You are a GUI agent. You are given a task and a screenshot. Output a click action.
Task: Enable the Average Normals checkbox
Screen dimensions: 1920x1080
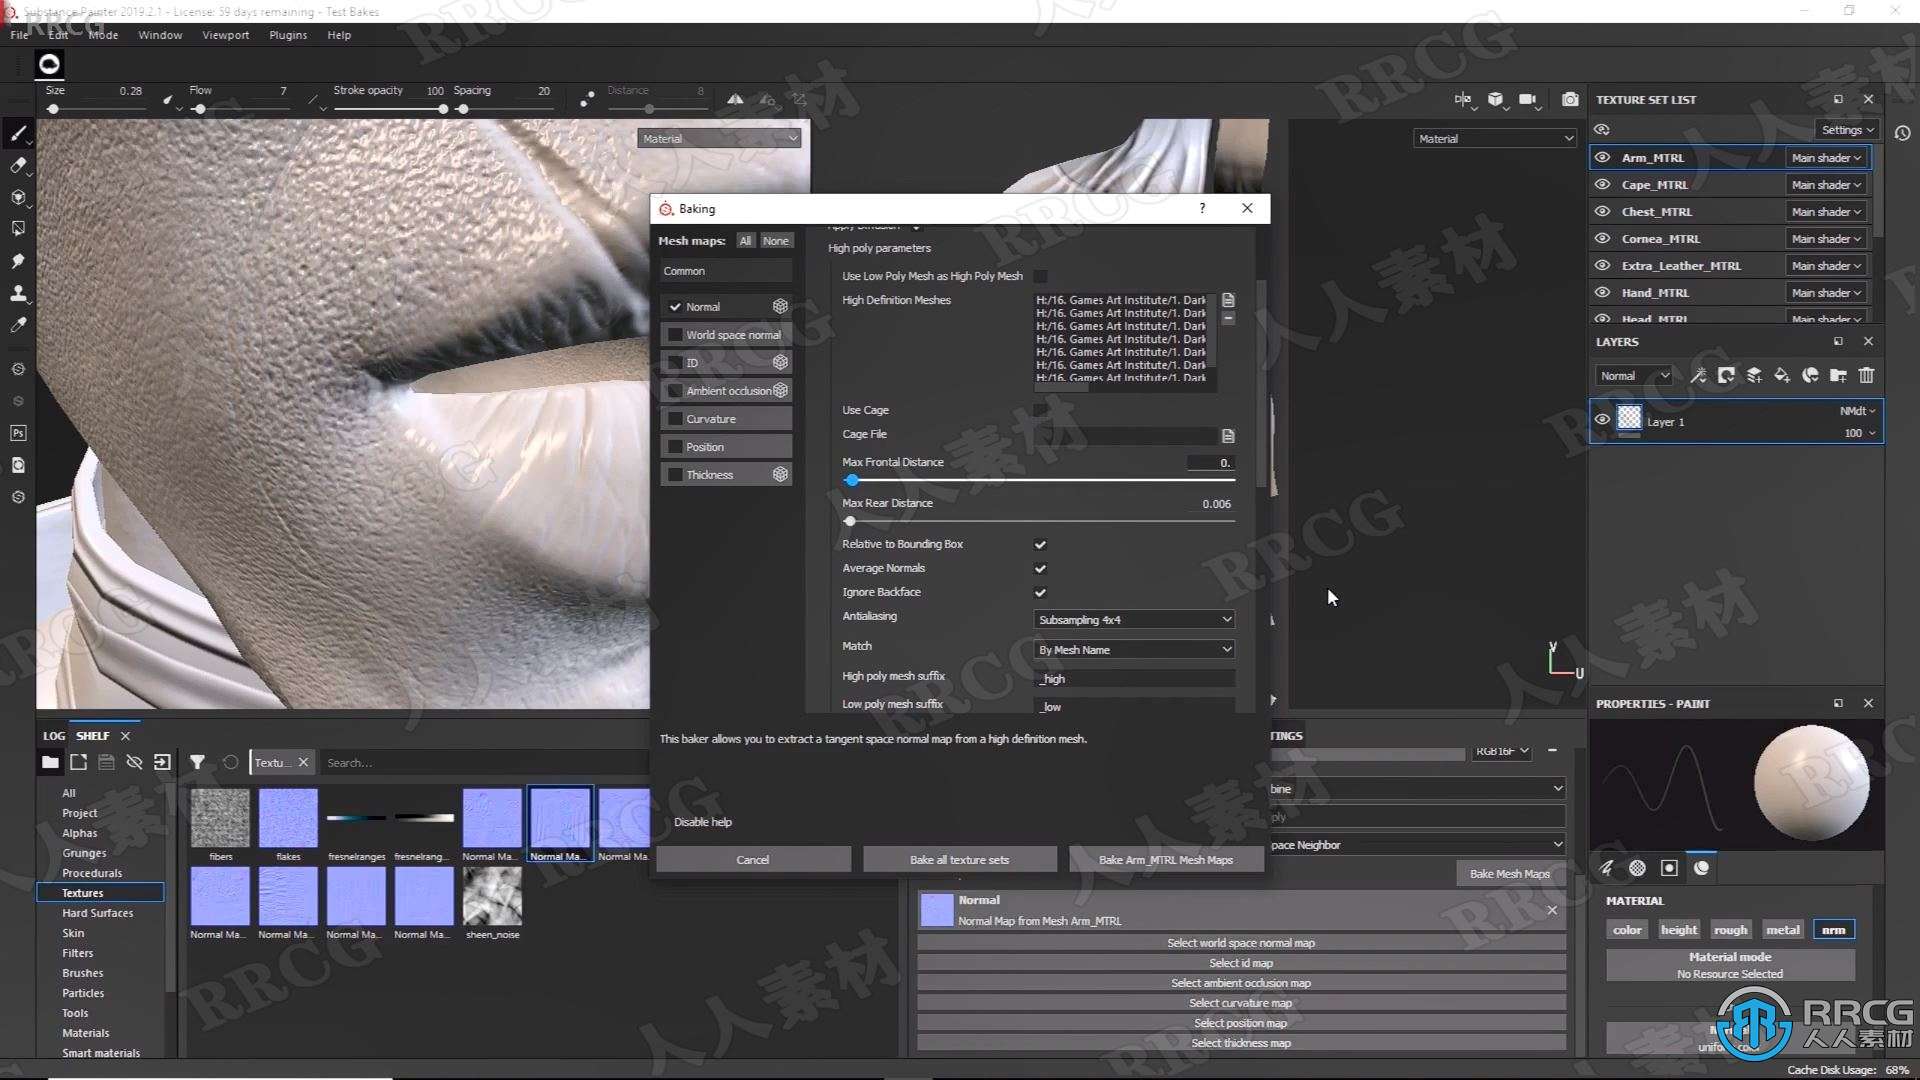pos(1040,567)
